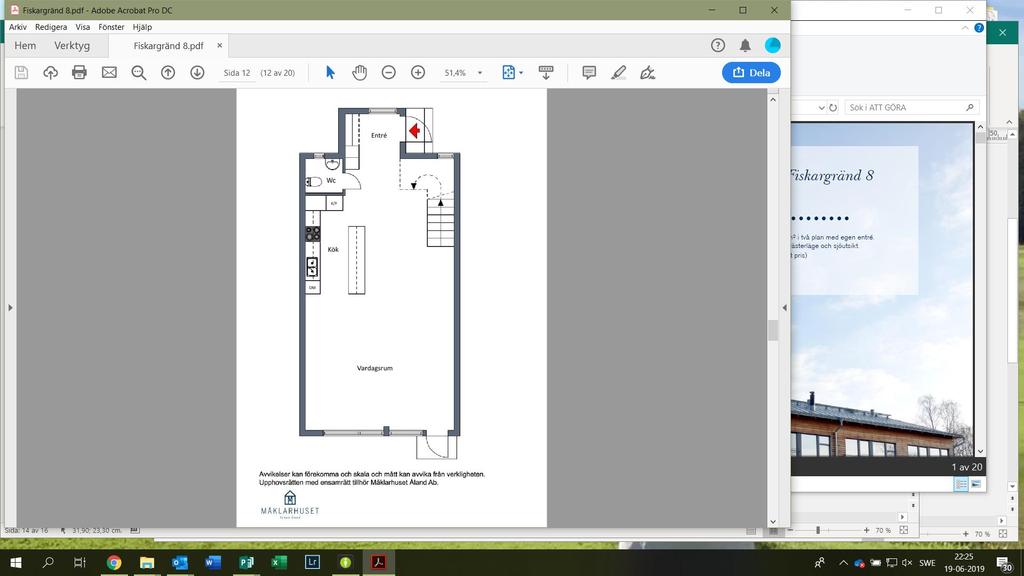Click the refresh icon in the back window
This screenshot has height=576, width=1024.
(x=833, y=108)
